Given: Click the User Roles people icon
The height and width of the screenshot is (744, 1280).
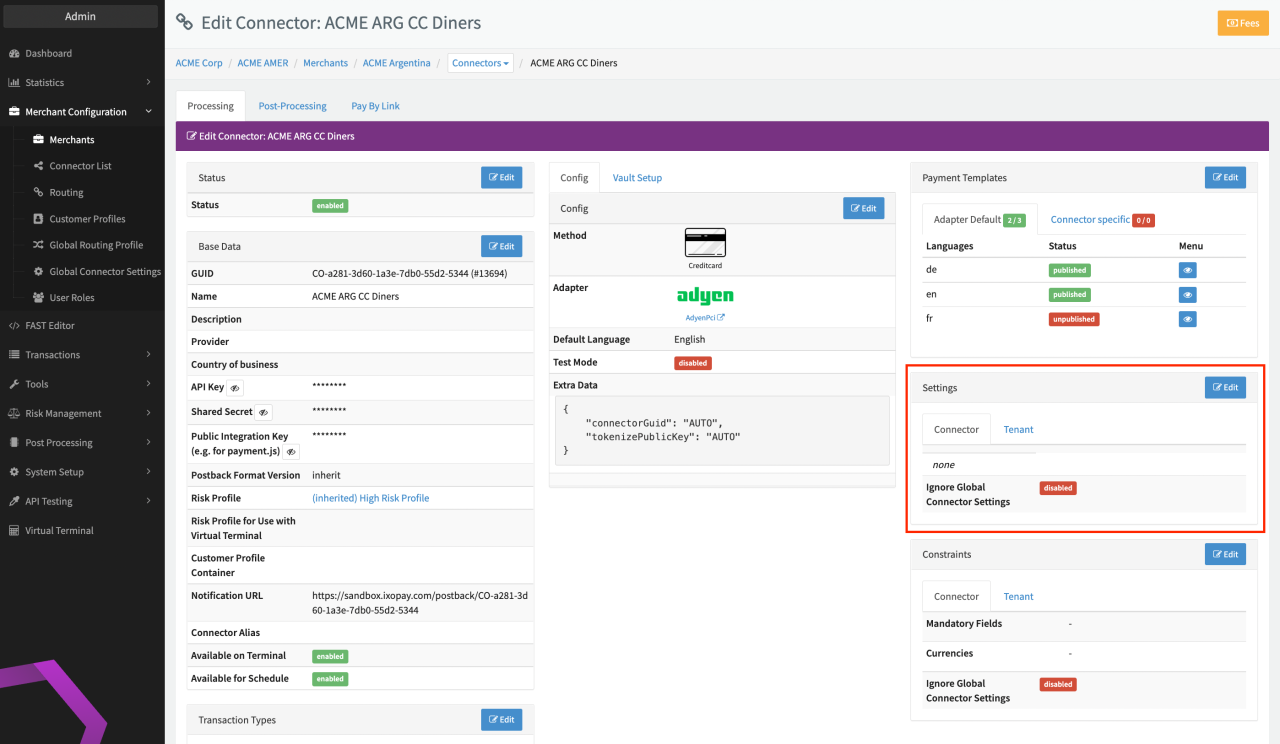Looking at the screenshot, I should 39,297.
